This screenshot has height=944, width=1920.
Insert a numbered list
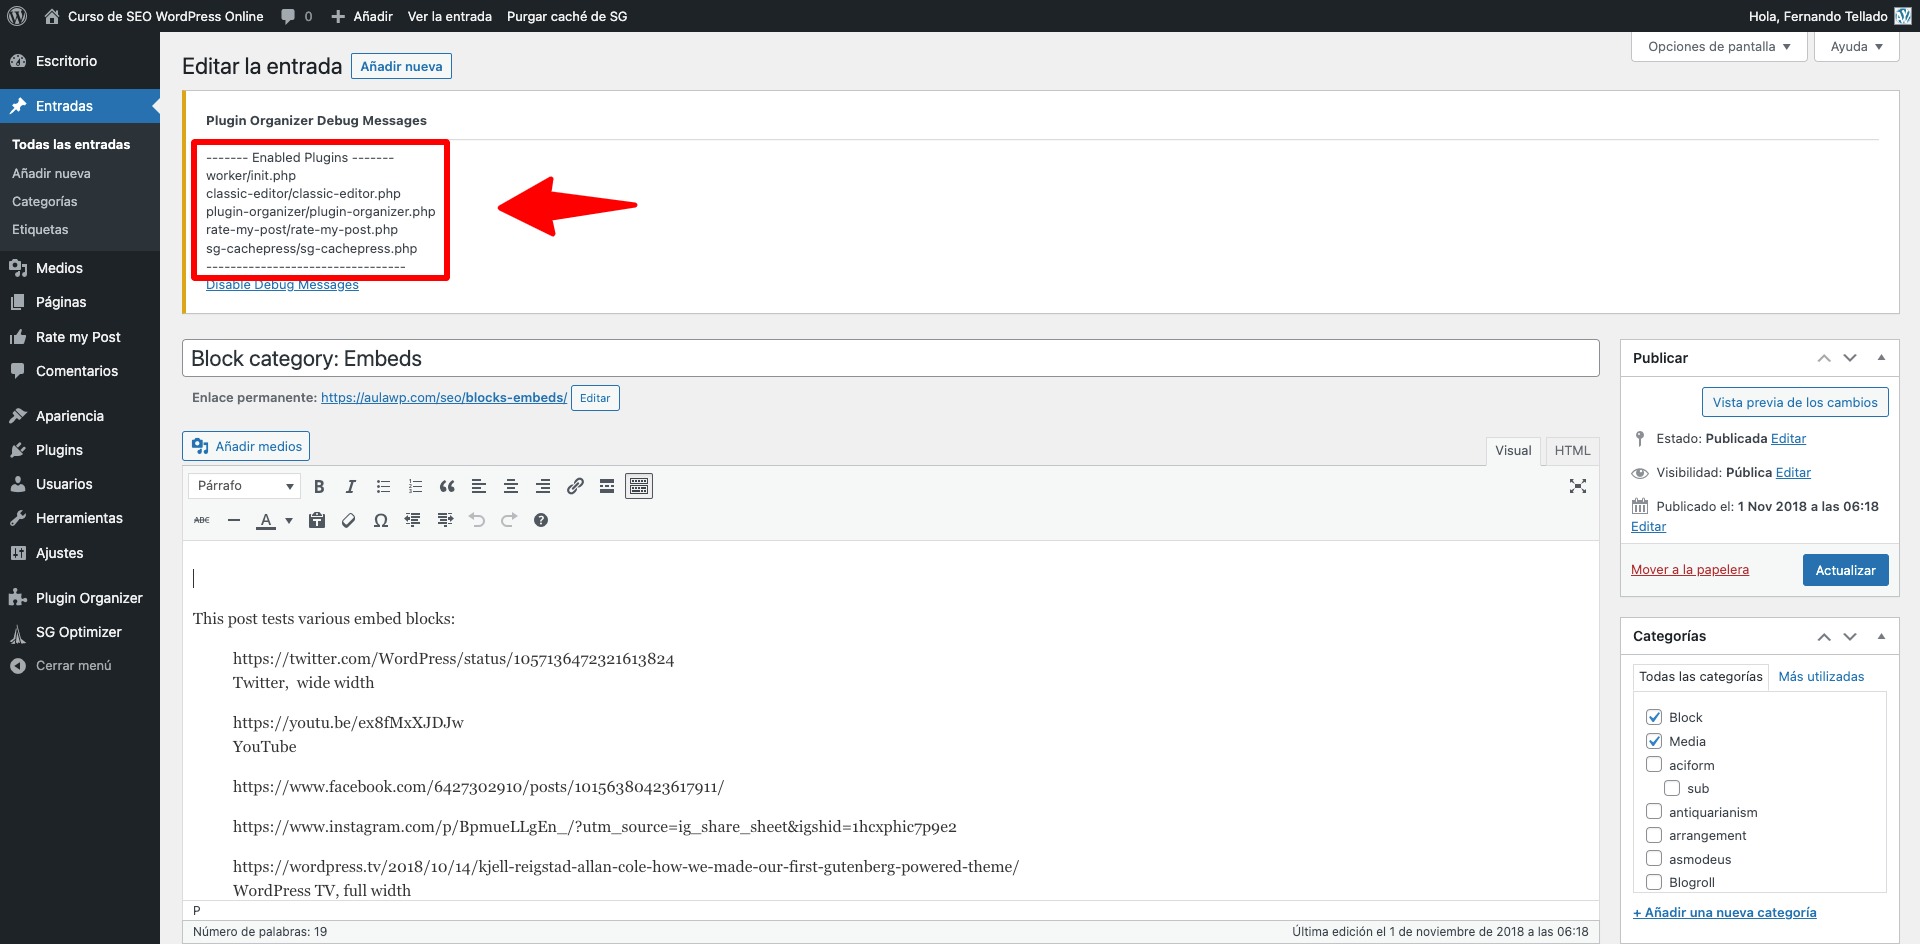[415, 486]
